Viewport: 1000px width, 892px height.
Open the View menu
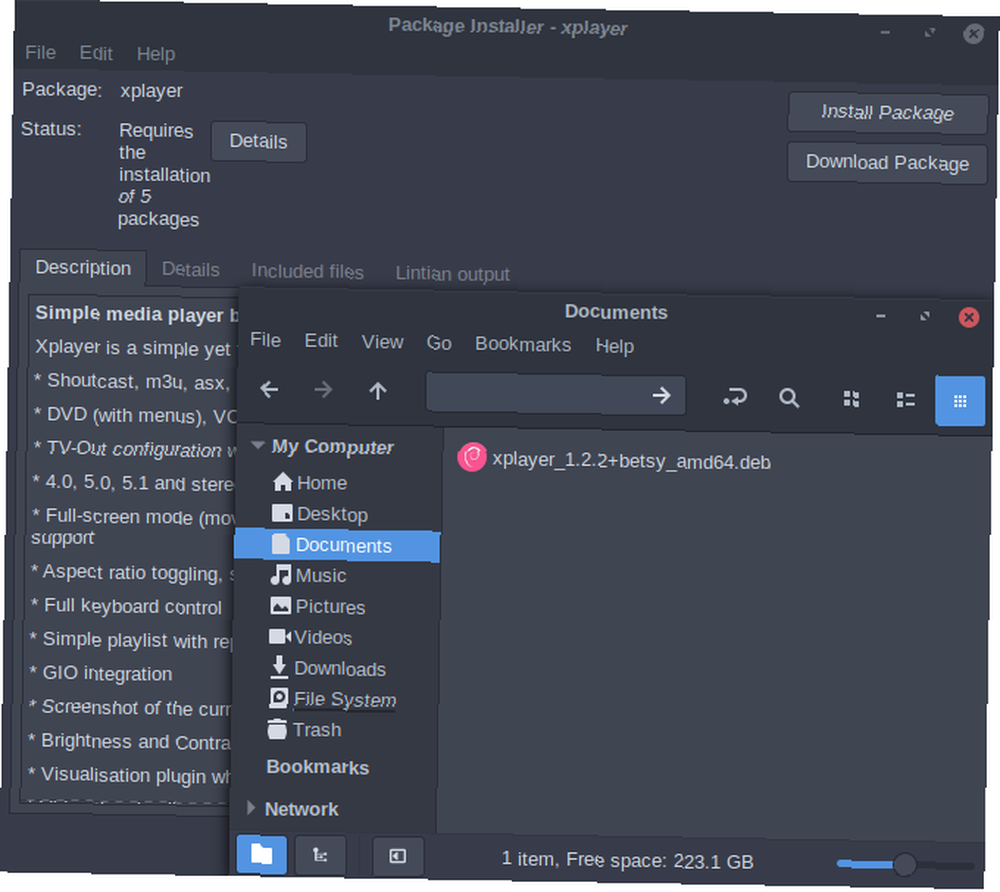(382, 342)
